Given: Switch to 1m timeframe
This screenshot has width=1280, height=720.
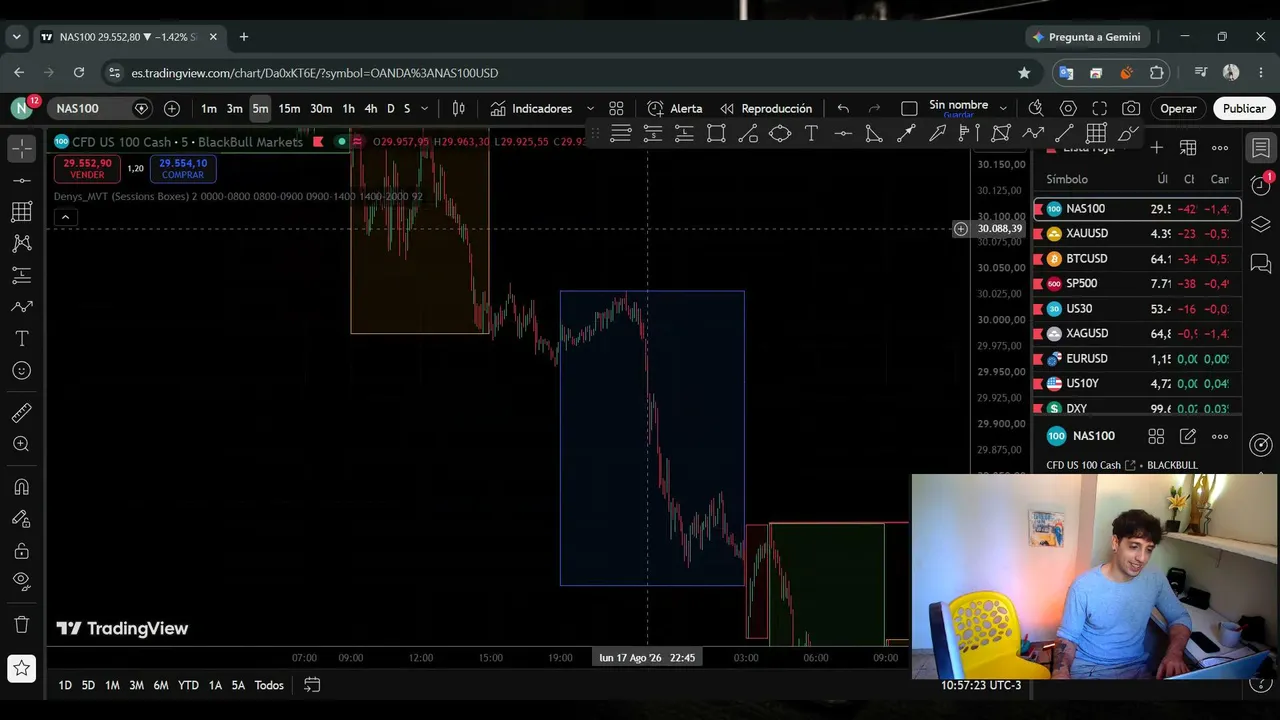Looking at the screenshot, I should [209, 108].
